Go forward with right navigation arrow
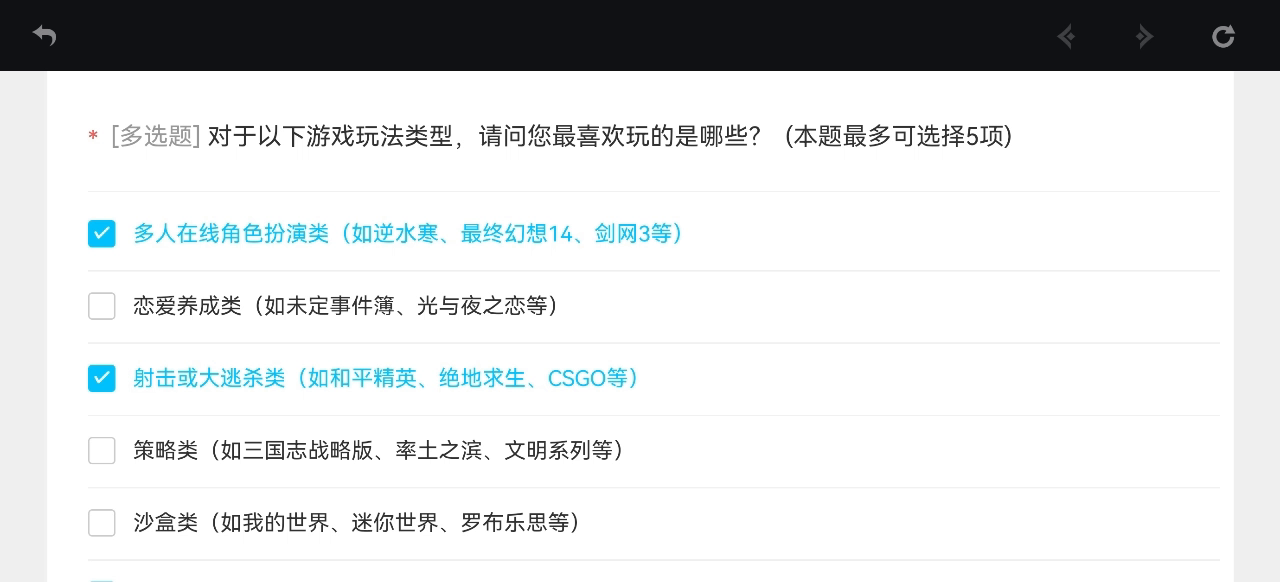The height and width of the screenshot is (582, 1280). (1145, 37)
